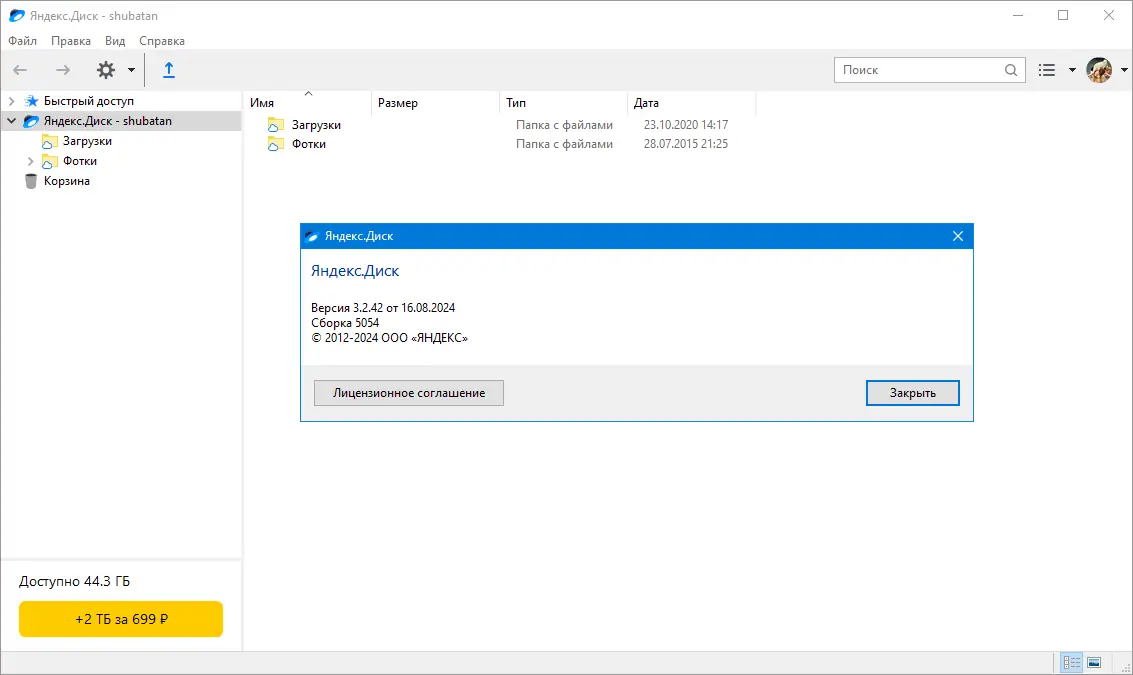Click the search magnifier icon
This screenshot has width=1133, height=675.
click(x=1011, y=70)
